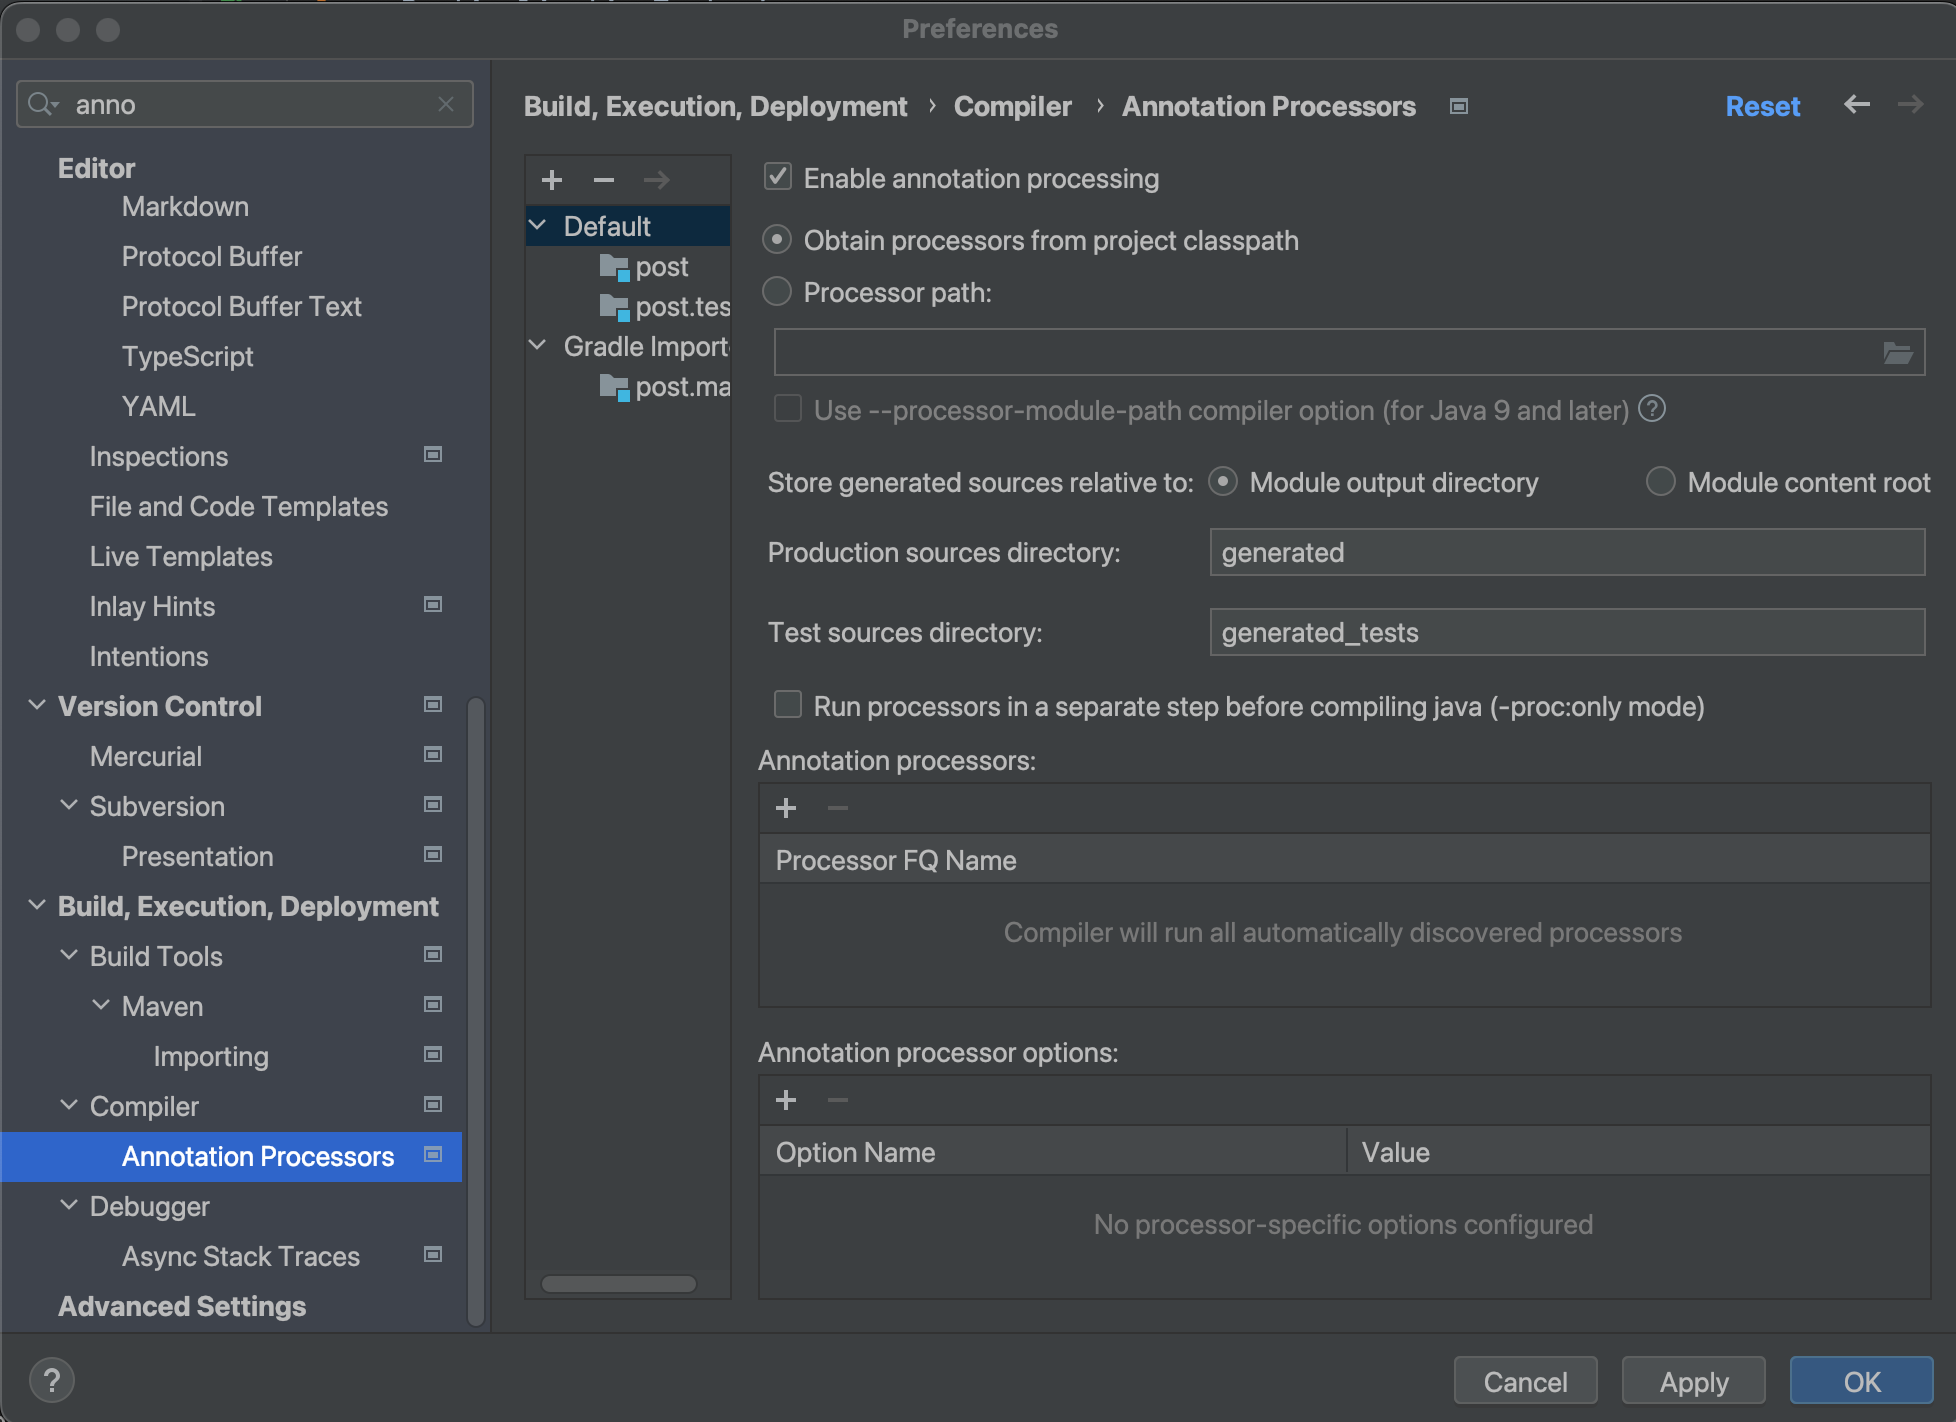The height and width of the screenshot is (1422, 1956).
Task: Clear the search field with X icon
Action: (446, 104)
